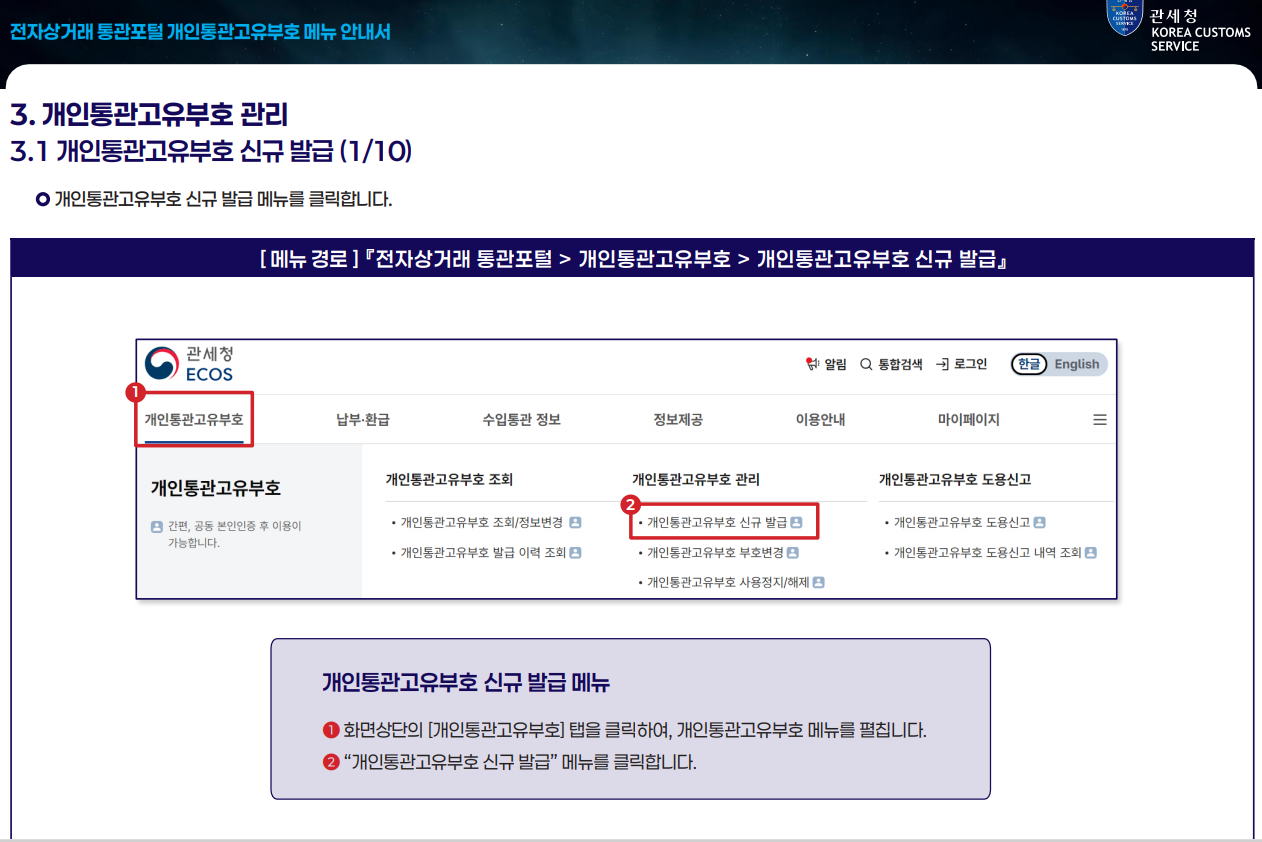Click the 통합검색 magnifier icon
Image resolution: width=1262 pixels, height=842 pixels.
pos(866,364)
